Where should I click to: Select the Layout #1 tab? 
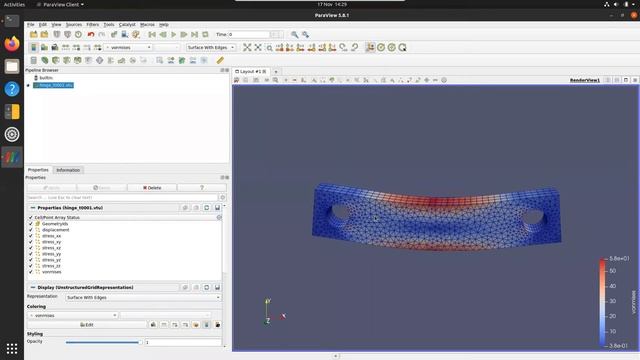coord(250,71)
